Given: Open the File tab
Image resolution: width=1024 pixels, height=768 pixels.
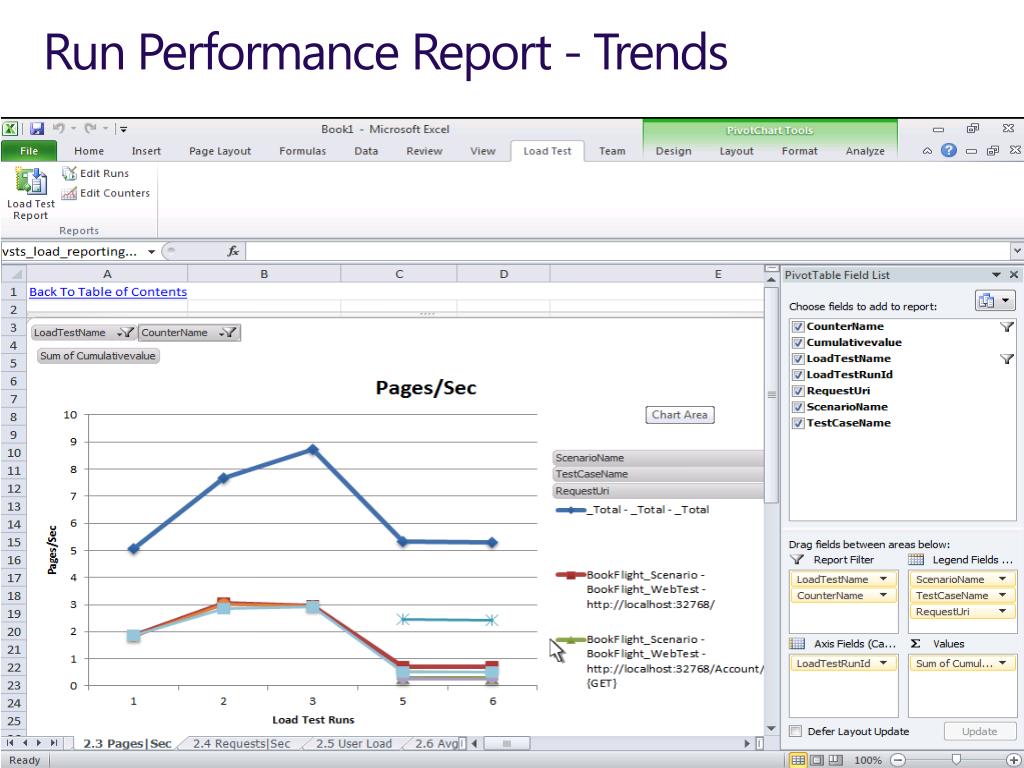Looking at the screenshot, I should (x=29, y=151).
